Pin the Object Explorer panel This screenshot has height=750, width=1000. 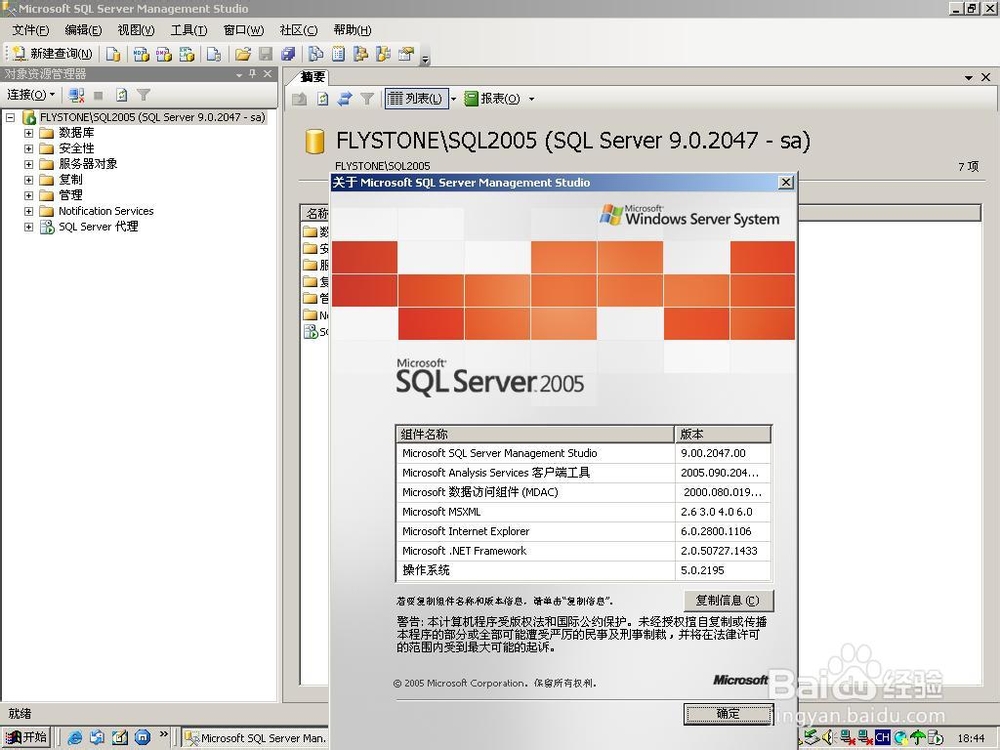(x=251, y=72)
